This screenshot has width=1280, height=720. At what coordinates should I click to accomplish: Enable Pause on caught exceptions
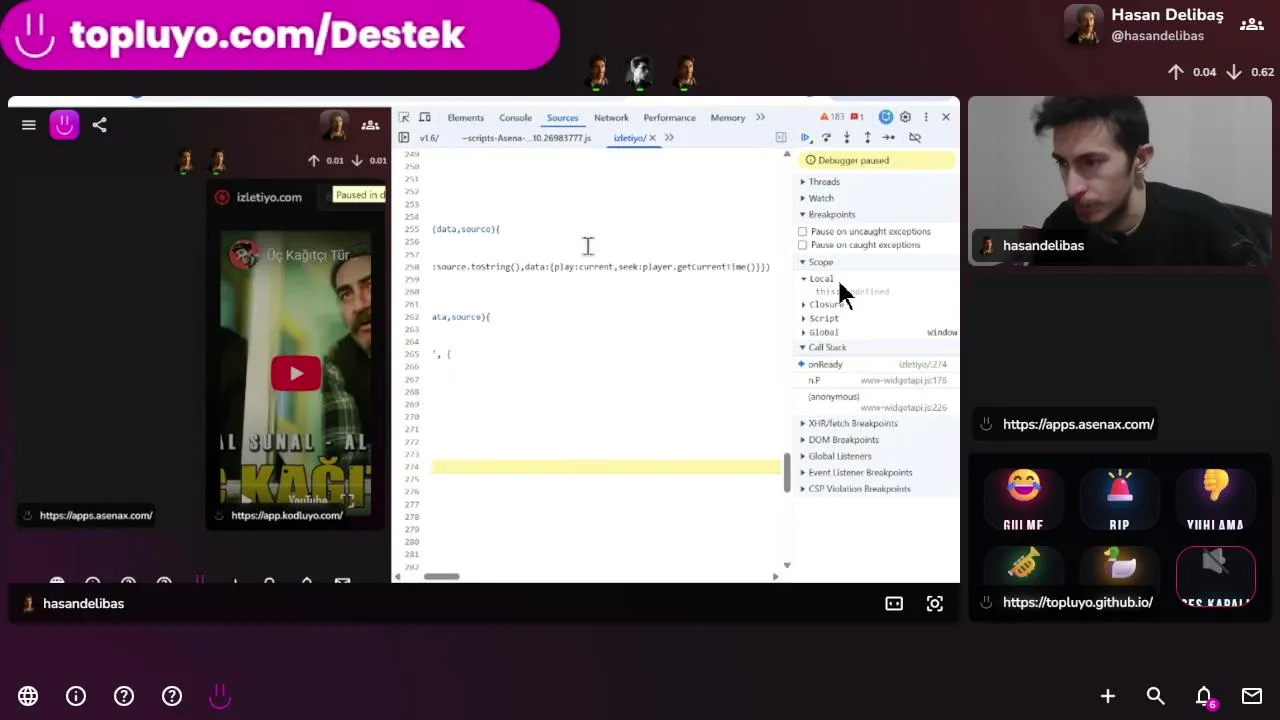click(x=802, y=245)
